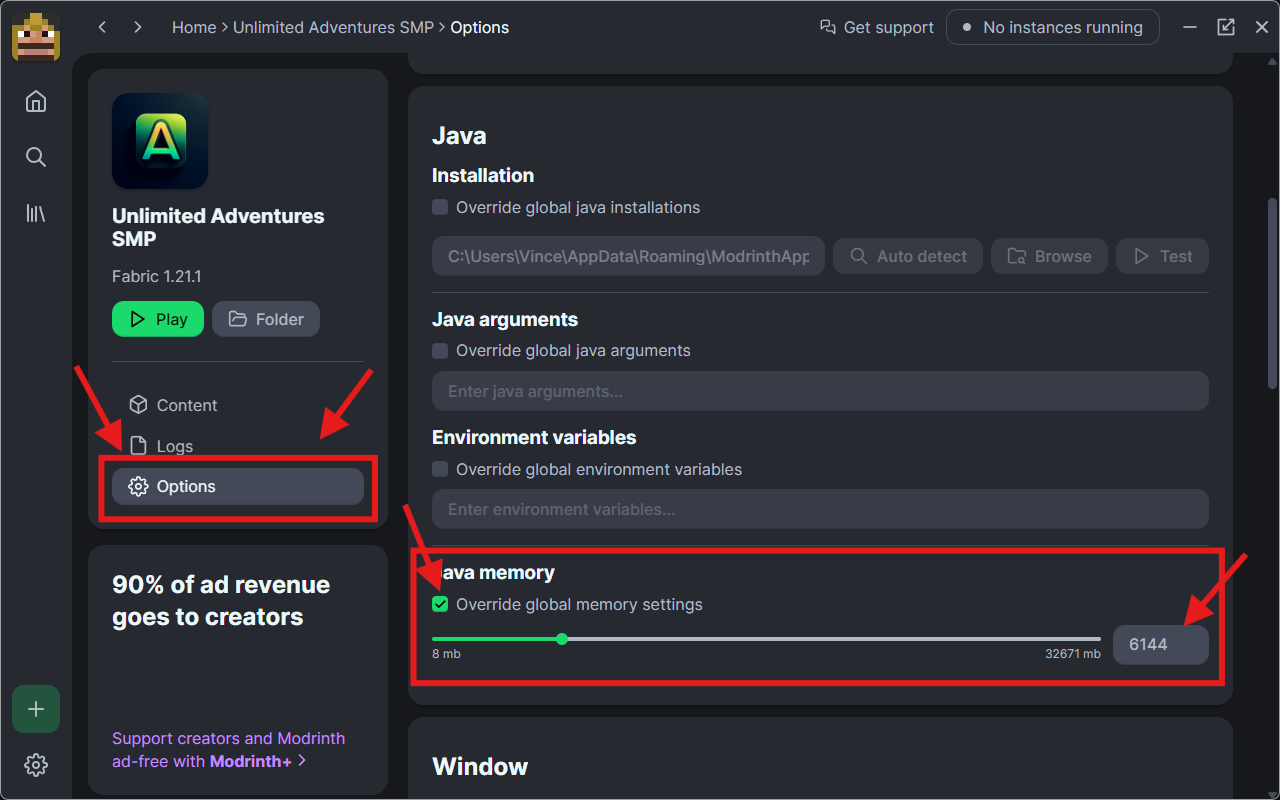Maximize the Modrinth window

pyautogui.click(x=1226, y=27)
